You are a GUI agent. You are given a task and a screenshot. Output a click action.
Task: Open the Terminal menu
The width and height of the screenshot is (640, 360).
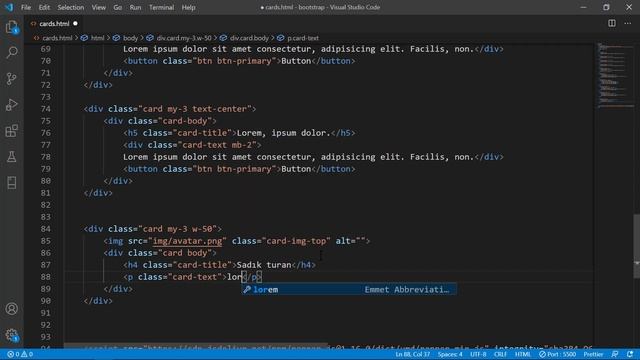[x=161, y=7]
